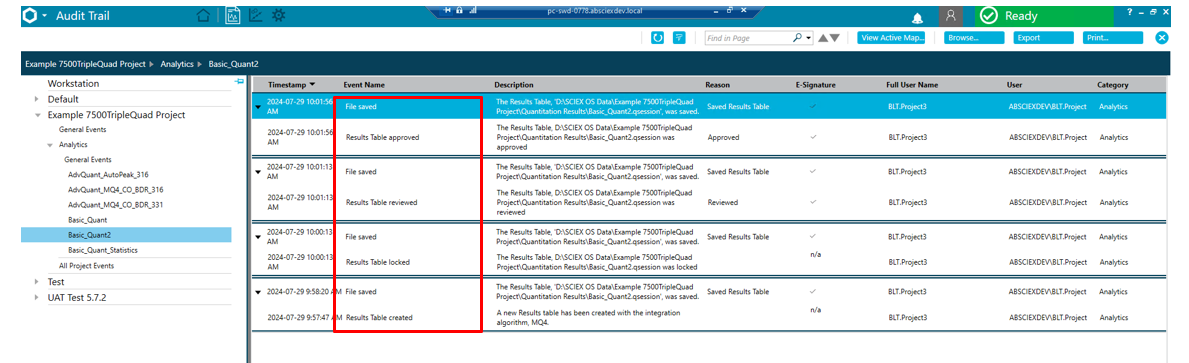This screenshot has width=1189, height=363.
Task: Collapse the 10:00:13 File saved group
Action: (x=258, y=236)
